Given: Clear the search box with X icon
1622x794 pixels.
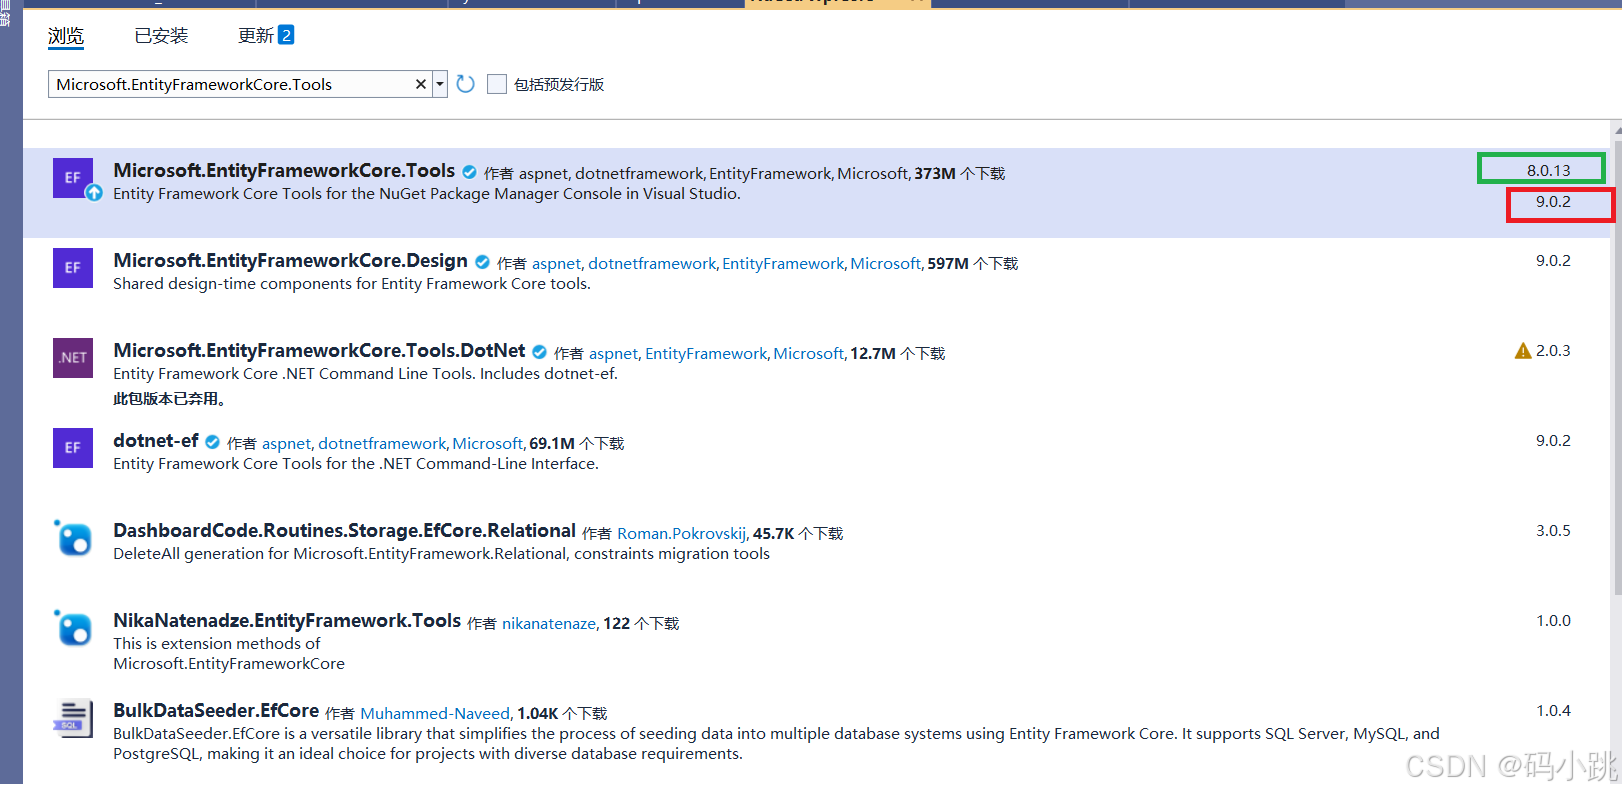Looking at the screenshot, I should click(421, 84).
